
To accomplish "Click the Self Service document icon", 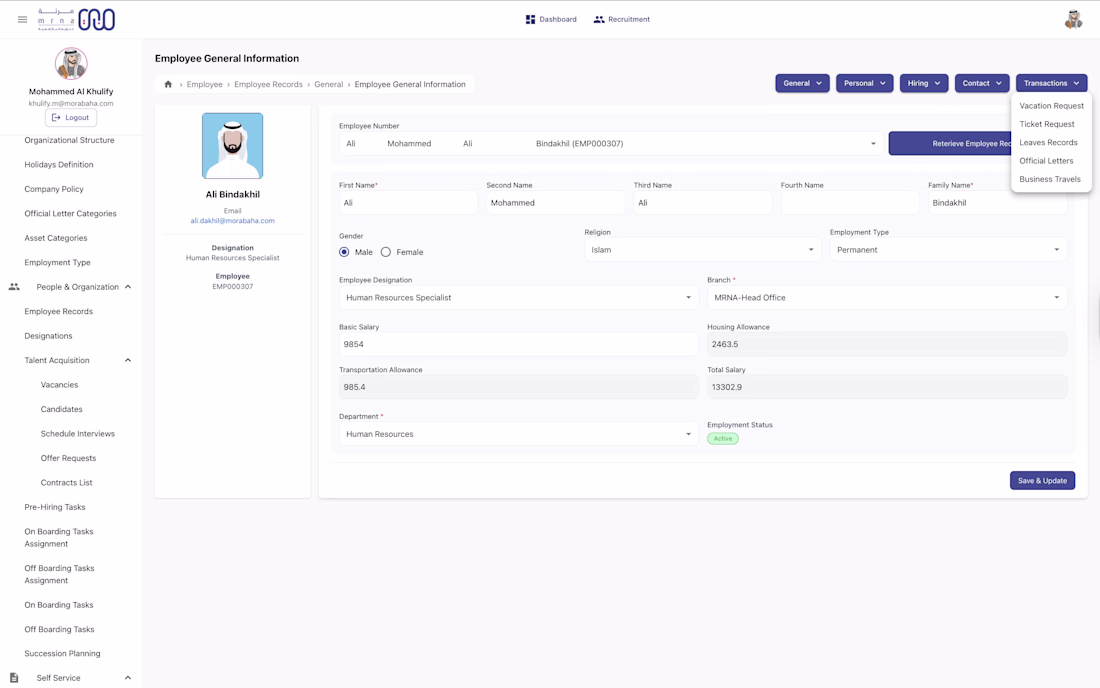I will 14,678.
